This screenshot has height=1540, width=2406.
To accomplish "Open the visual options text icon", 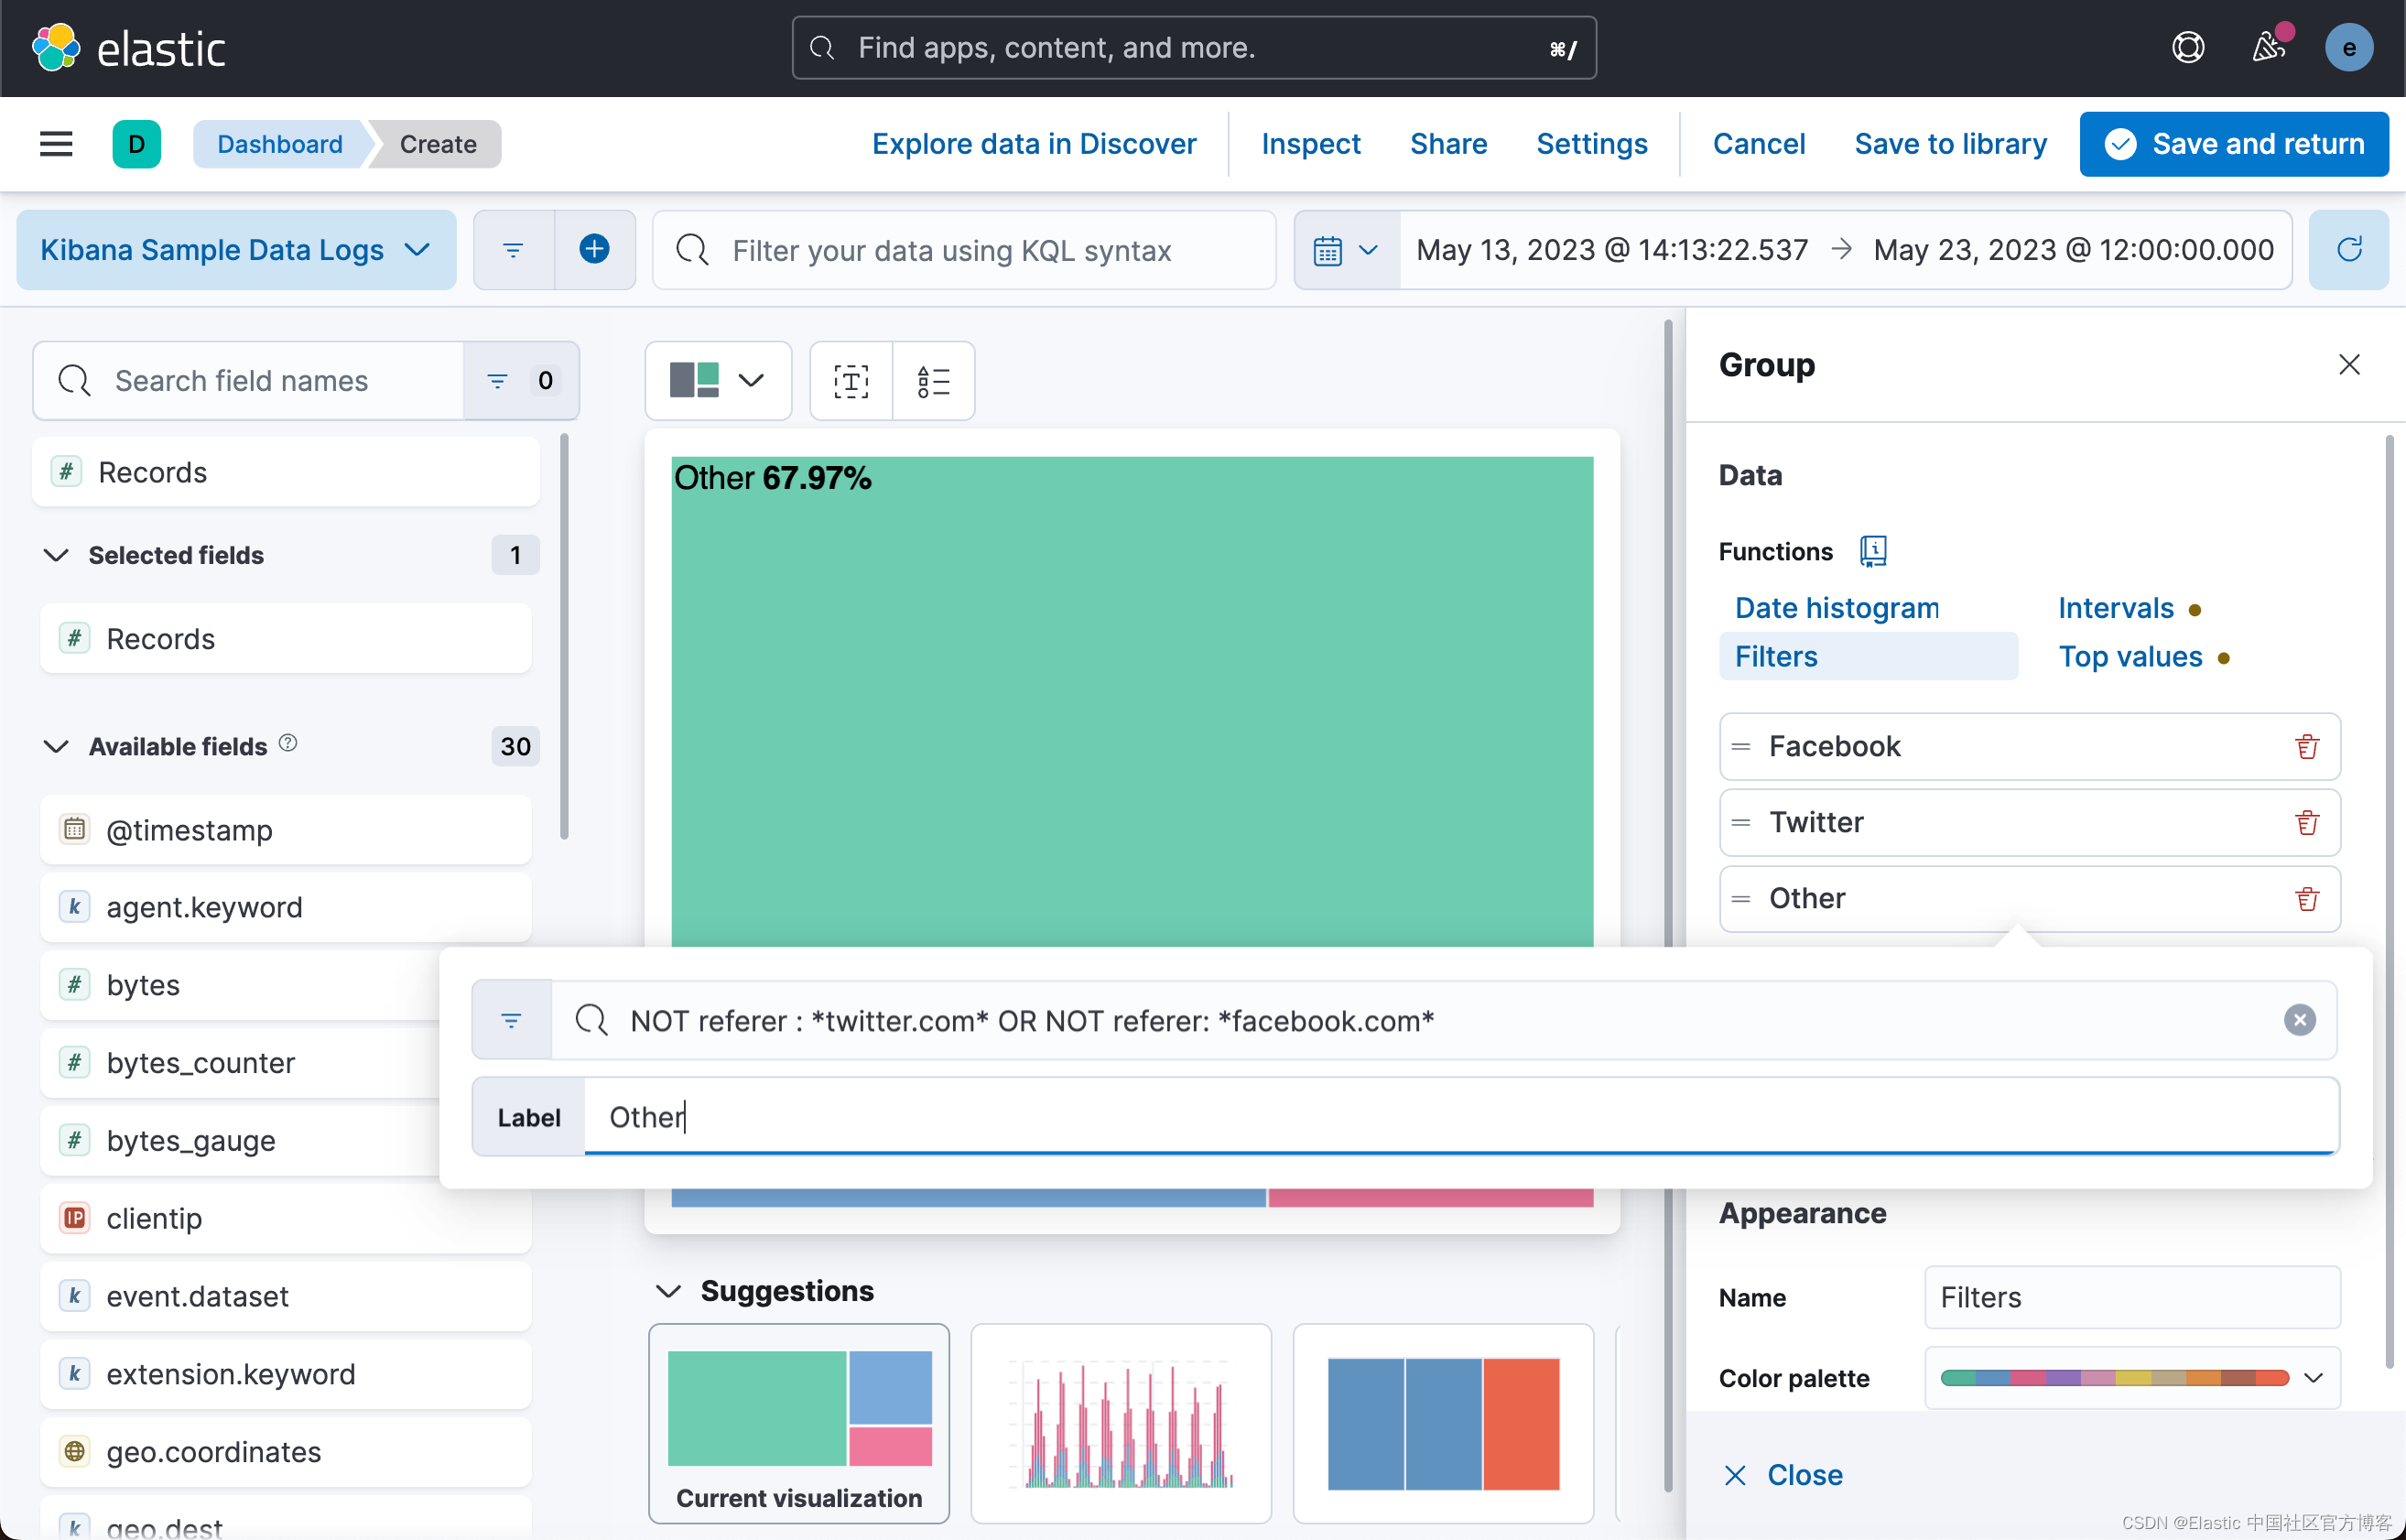I will 851,381.
